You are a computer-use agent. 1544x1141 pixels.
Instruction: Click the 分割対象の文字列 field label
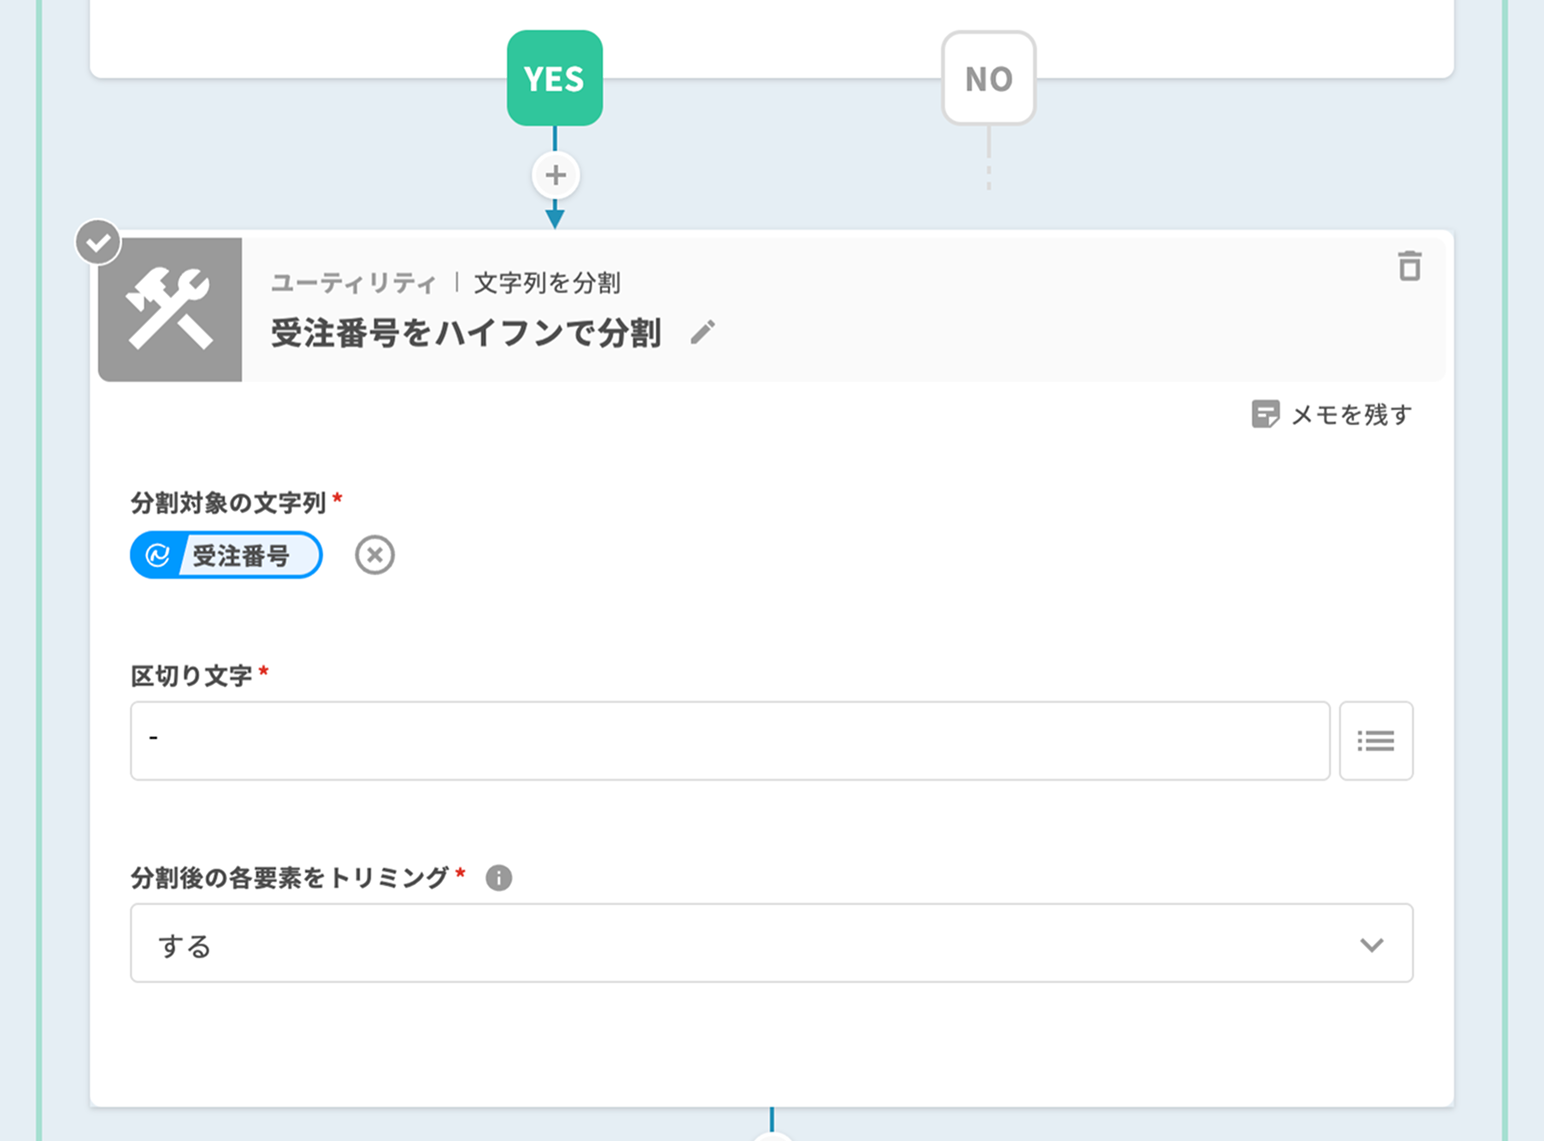[x=228, y=502]
